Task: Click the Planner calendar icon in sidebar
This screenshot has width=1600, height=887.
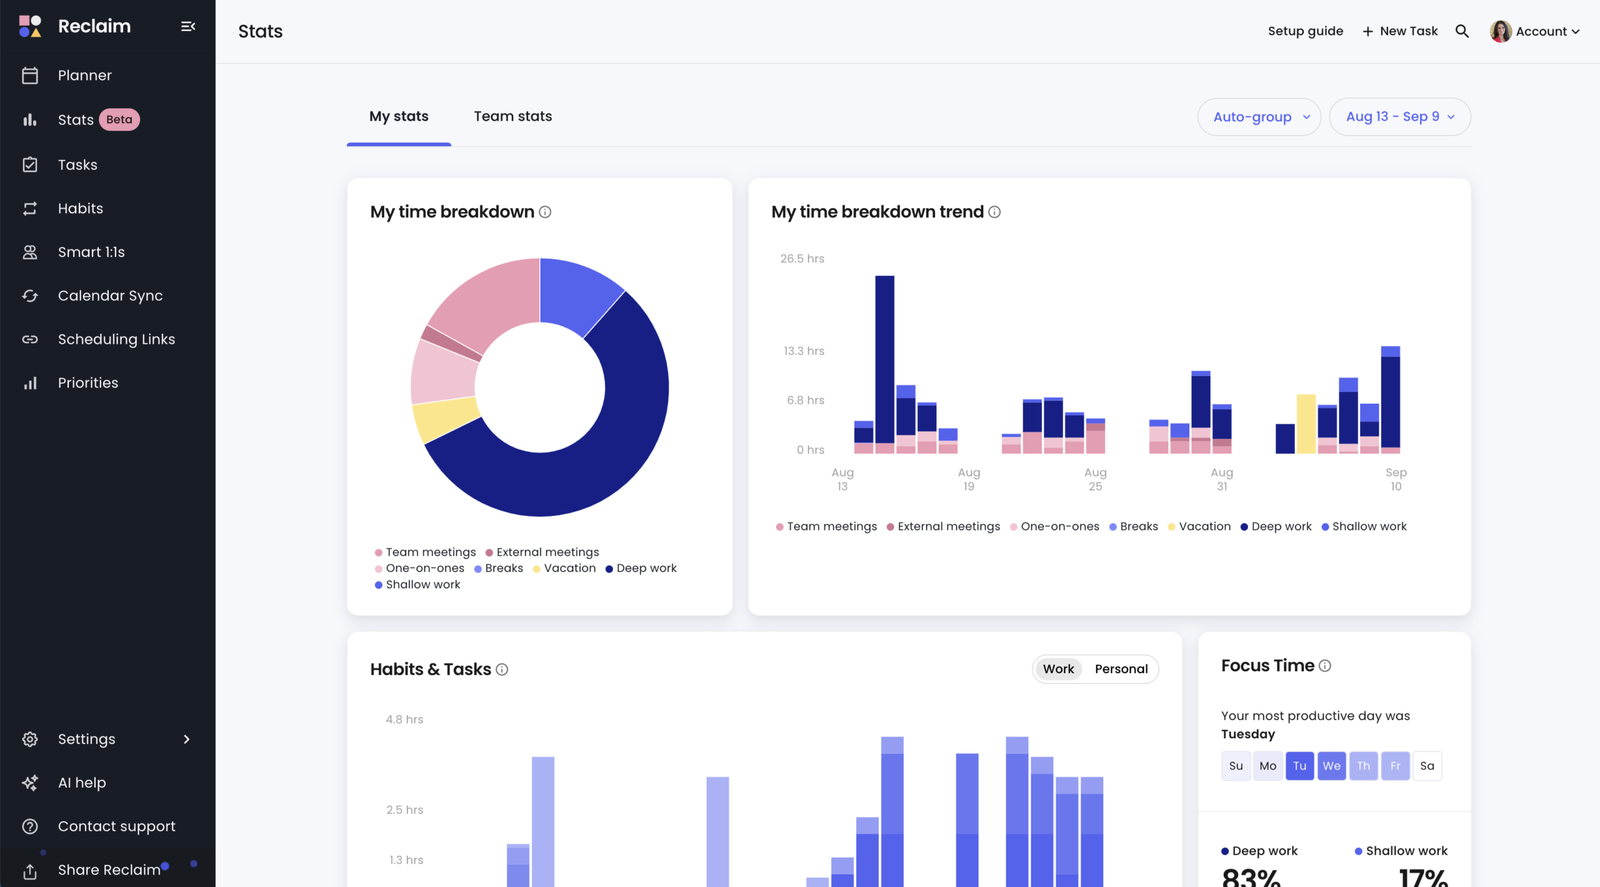Action: click(x=30, y=76)
